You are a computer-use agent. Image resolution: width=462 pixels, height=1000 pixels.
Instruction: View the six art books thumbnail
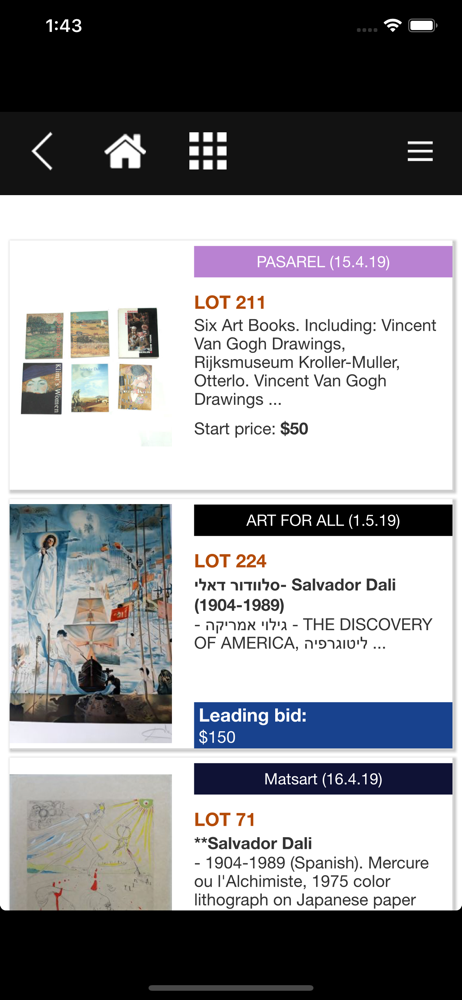point(91,362)
